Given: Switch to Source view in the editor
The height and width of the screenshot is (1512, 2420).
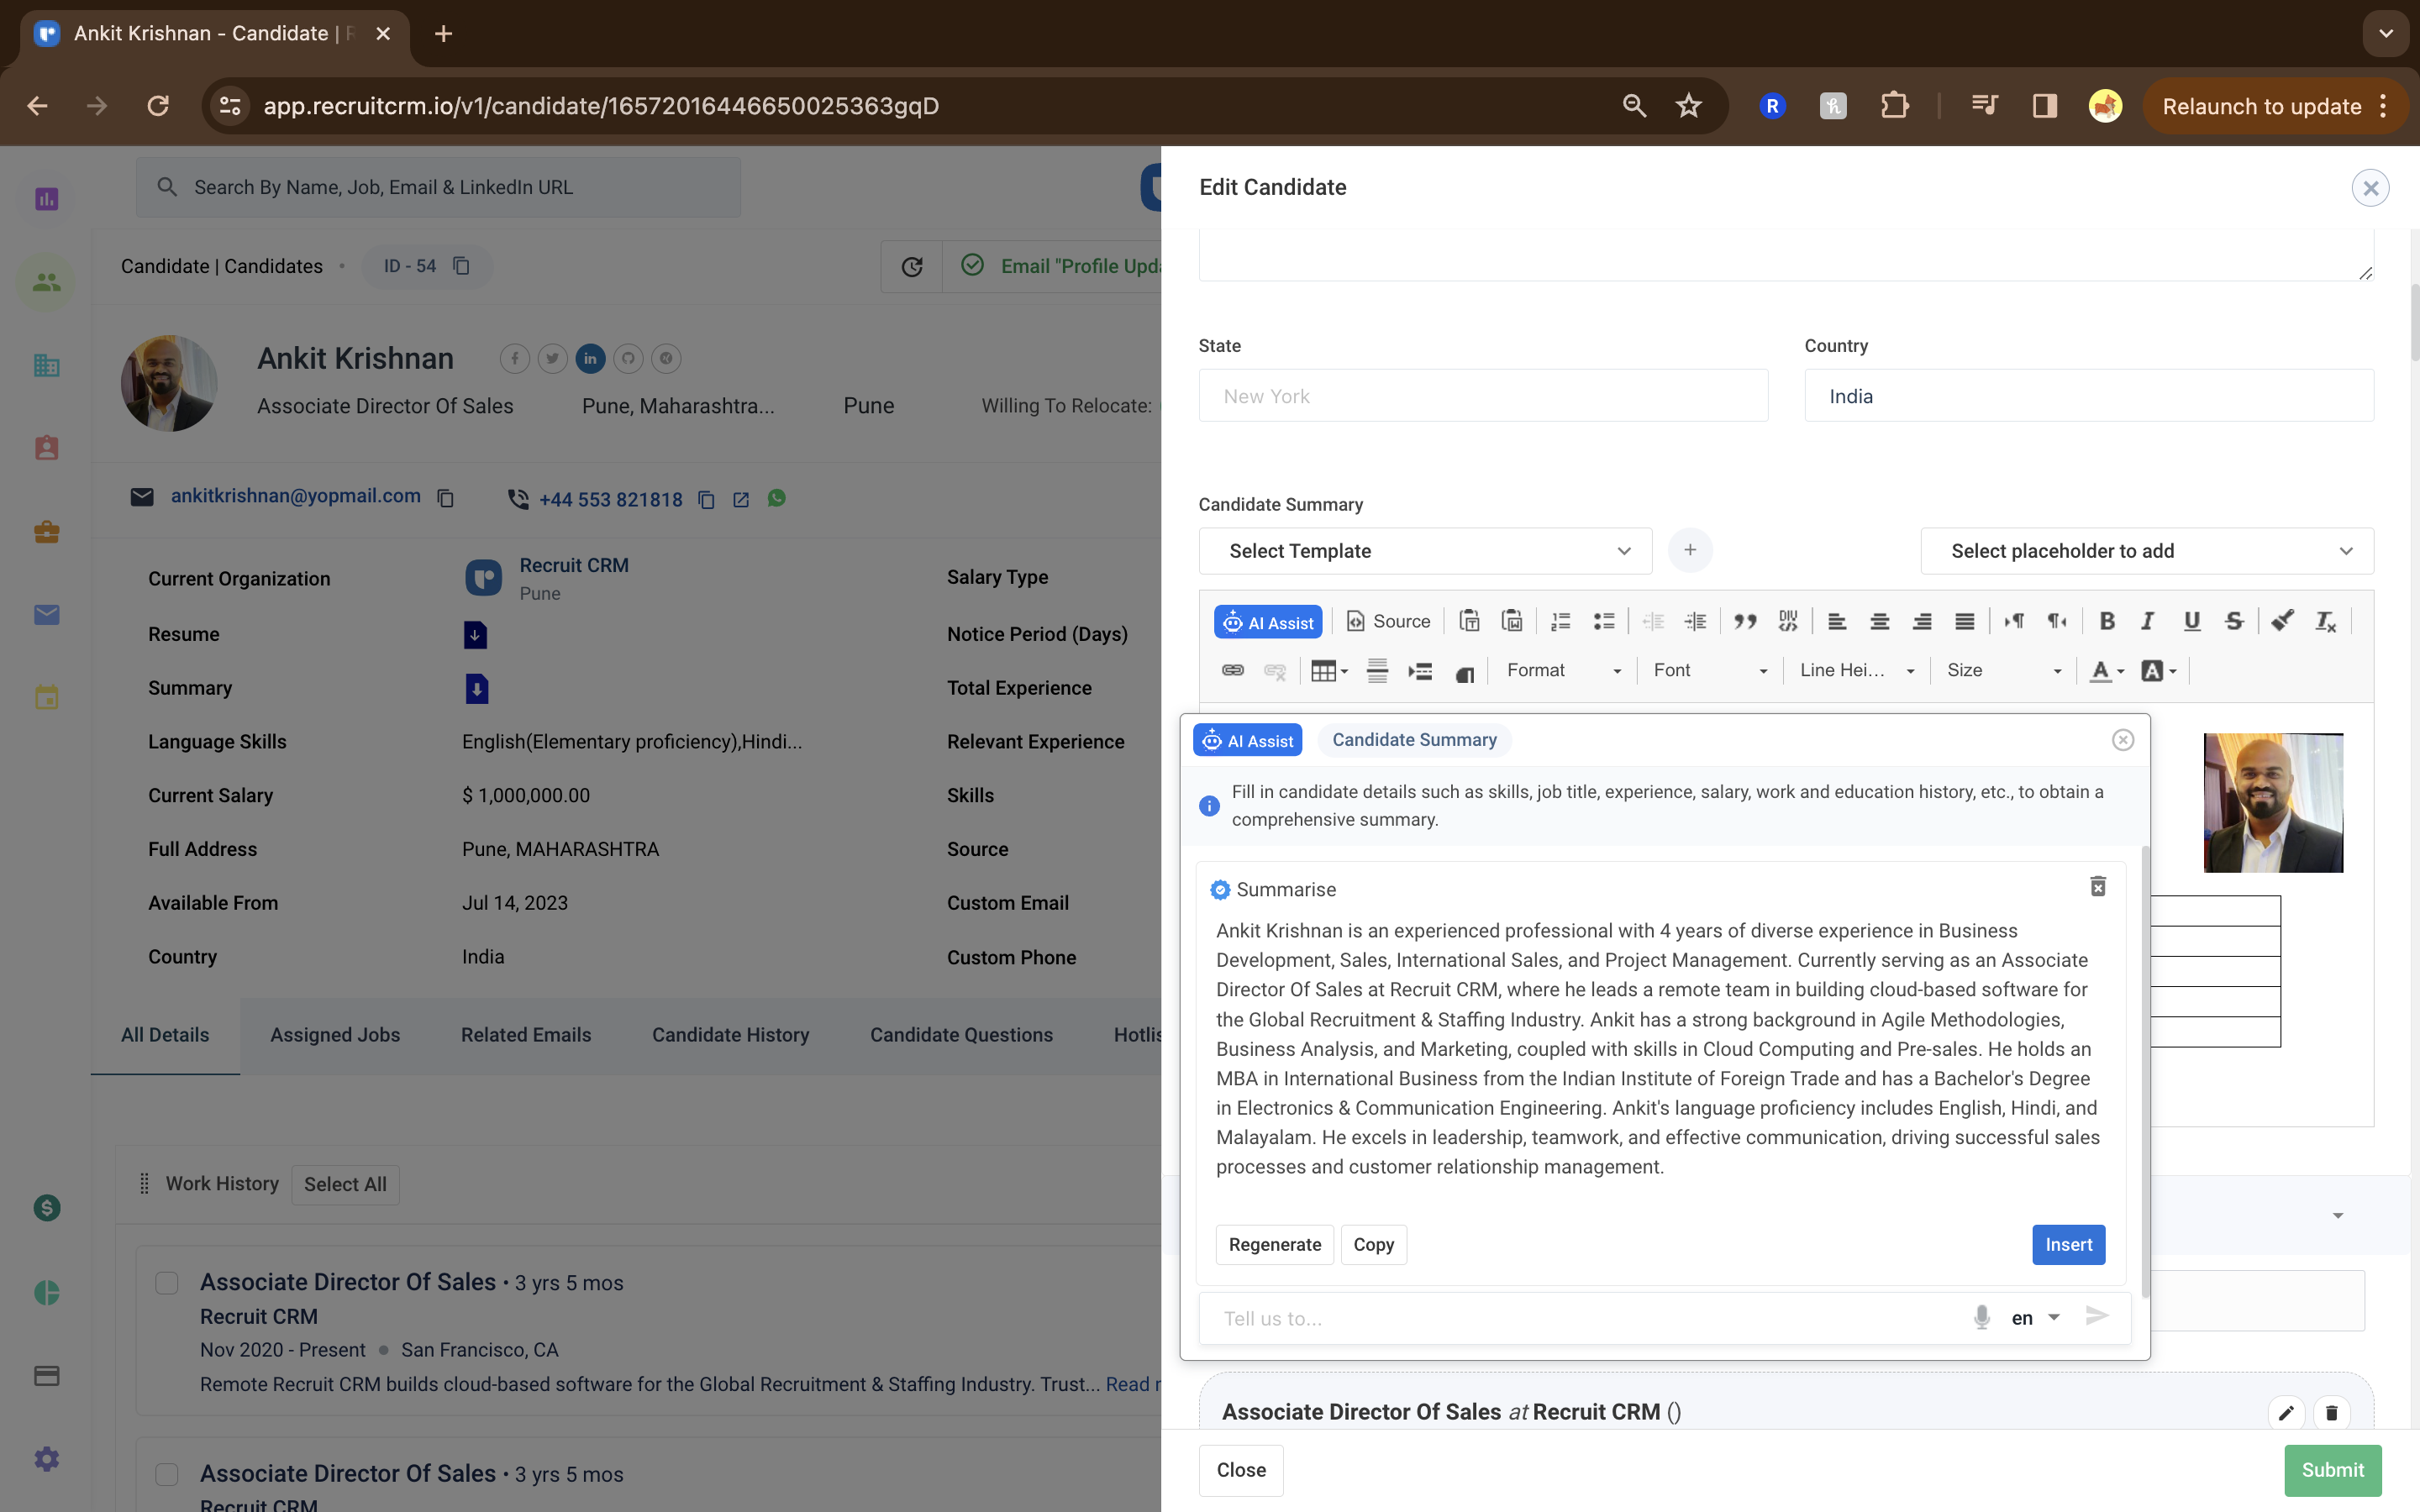Looking at the screenshot, I should 1388,621.
